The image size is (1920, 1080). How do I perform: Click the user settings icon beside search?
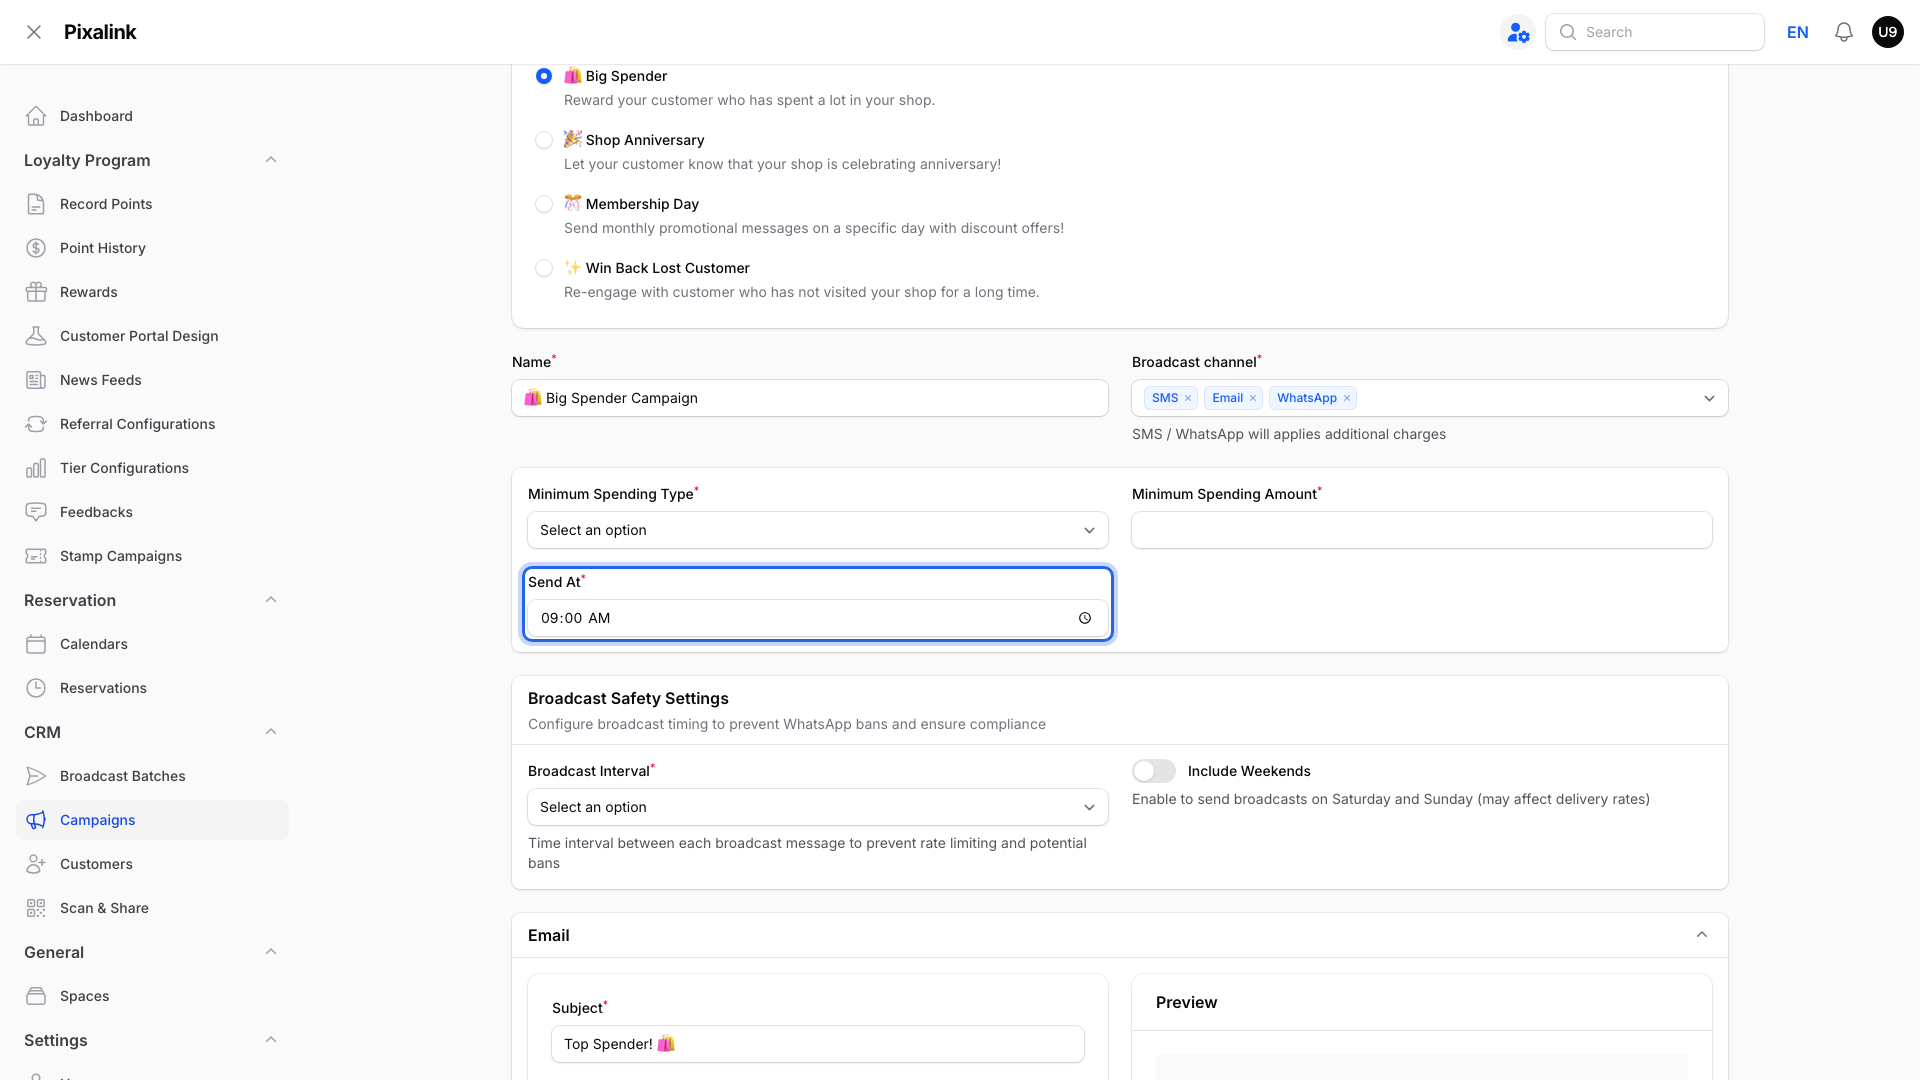(x=1518, y=32)
